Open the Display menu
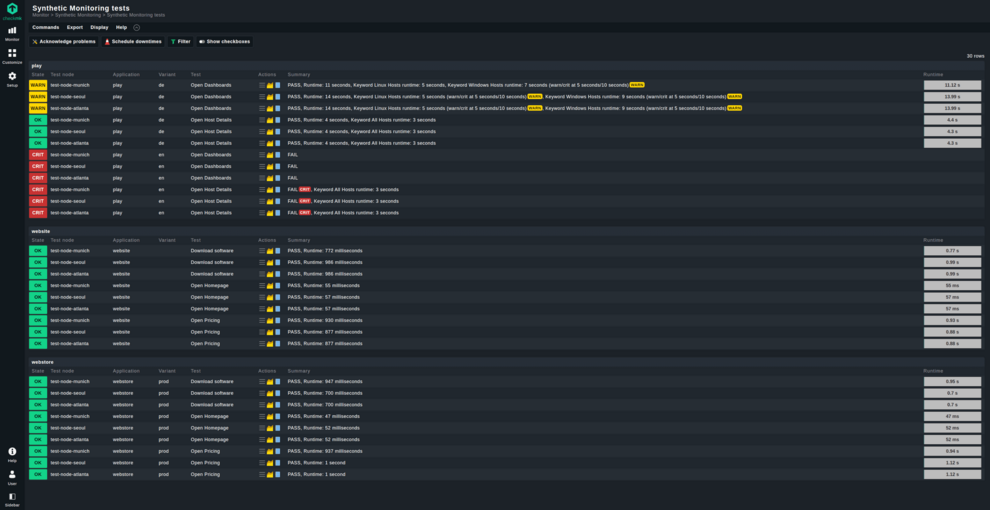Image resolution: width=990 pixels, height=510 pixels. pyautogui.click(x=99, y=28)
